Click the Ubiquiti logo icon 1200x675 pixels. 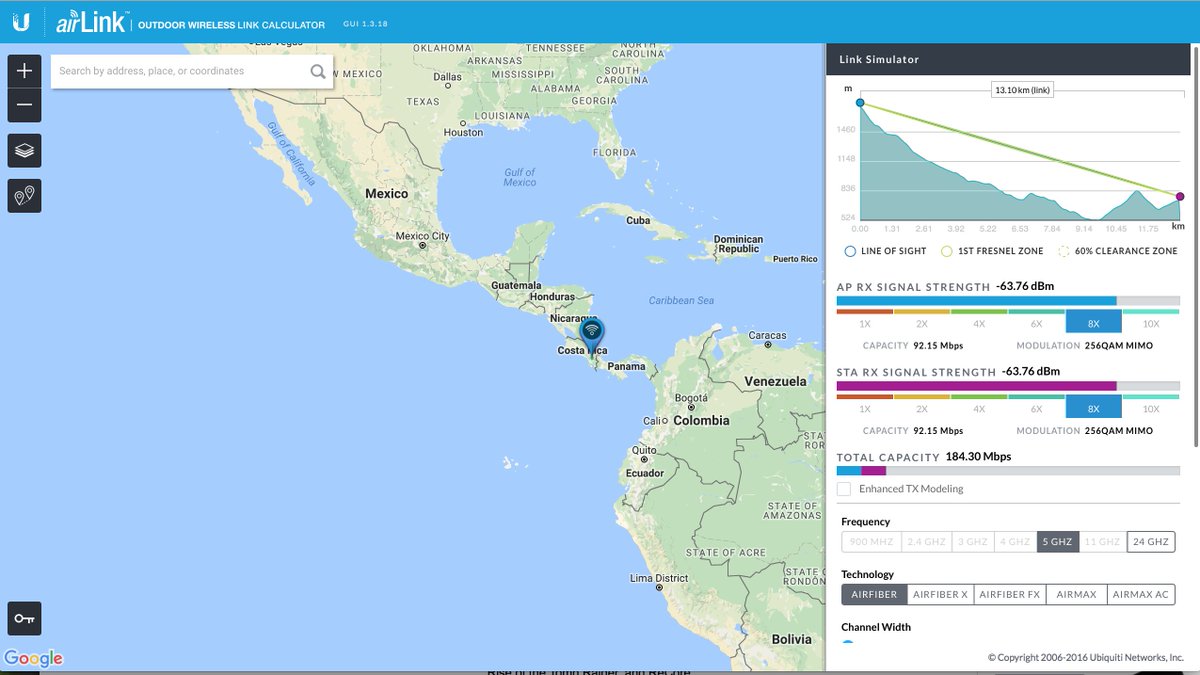coord(21,21)
